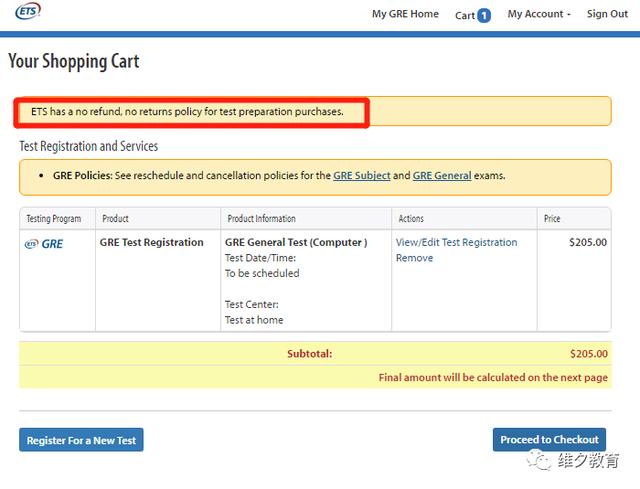Screen dimensions: 640x489
Task: Click the ETS logo in header
Action: coord(28,11)
